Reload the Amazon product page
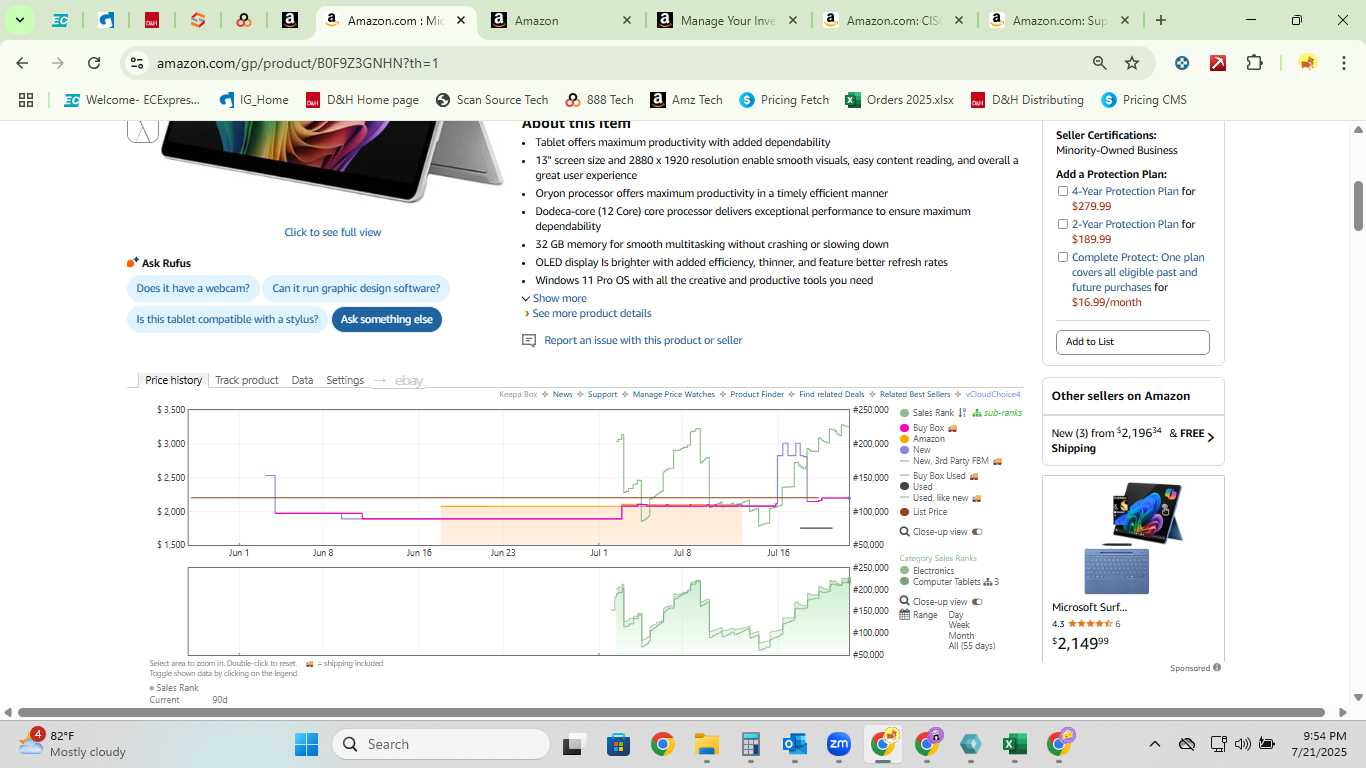The height and width of the screenshot is (768, 1366). [x=94, y=63]
